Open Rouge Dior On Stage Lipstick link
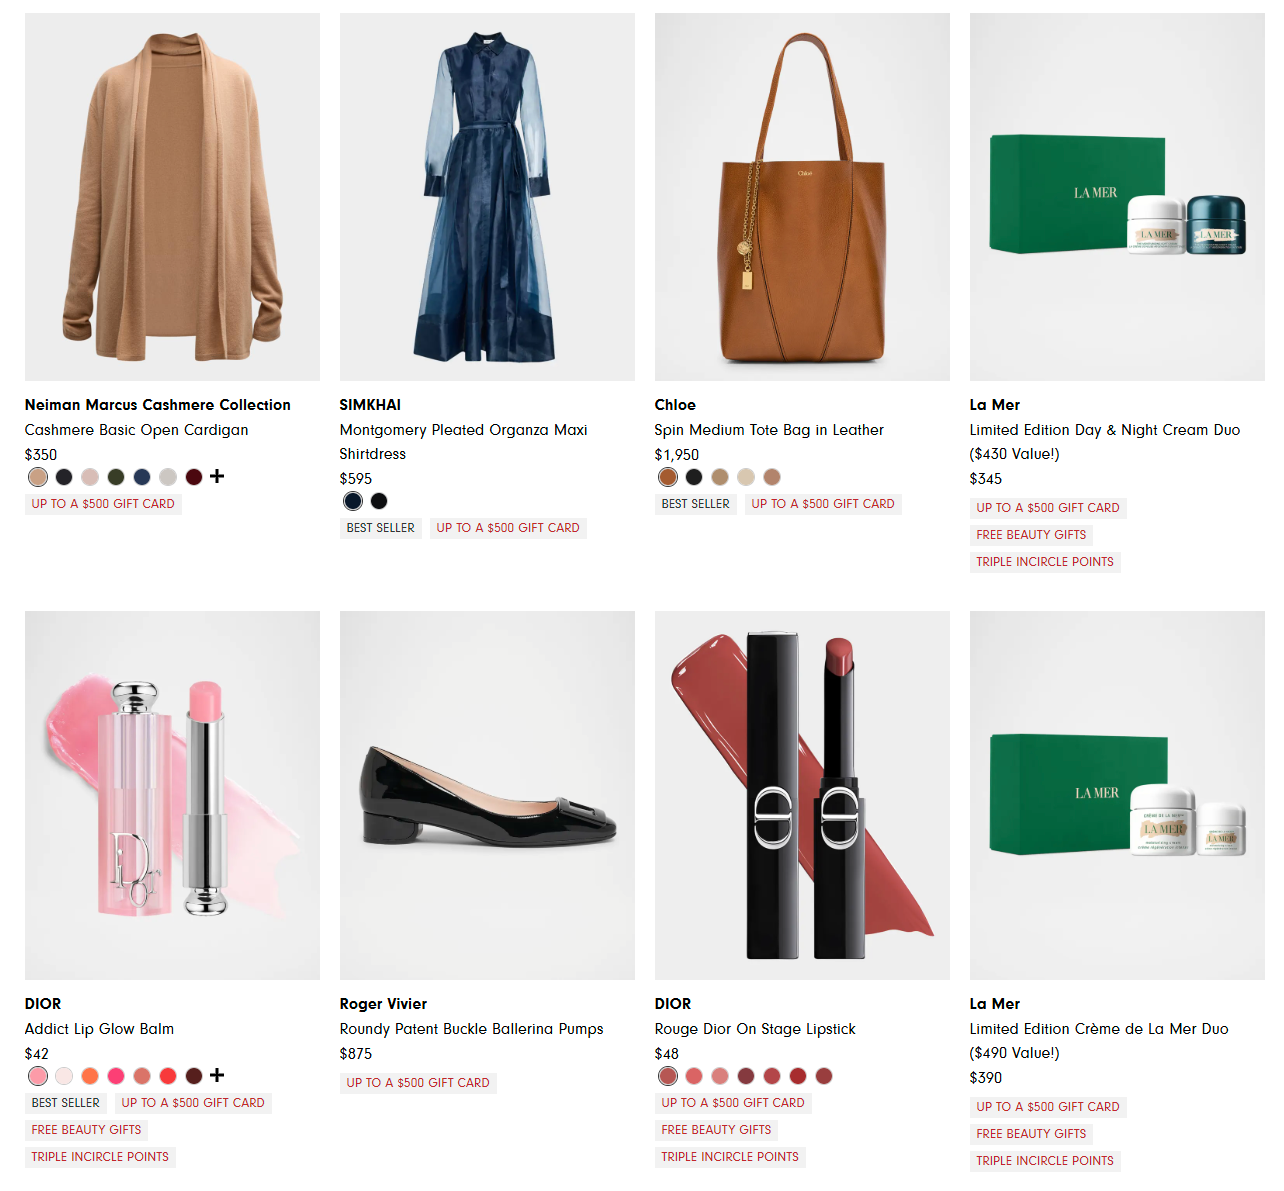This screenshot has height=1191, width=1284. click(x=755, y=1029)
